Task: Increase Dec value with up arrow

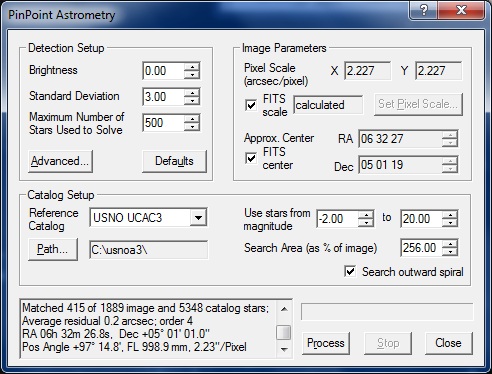Action: tap(450, 161)
